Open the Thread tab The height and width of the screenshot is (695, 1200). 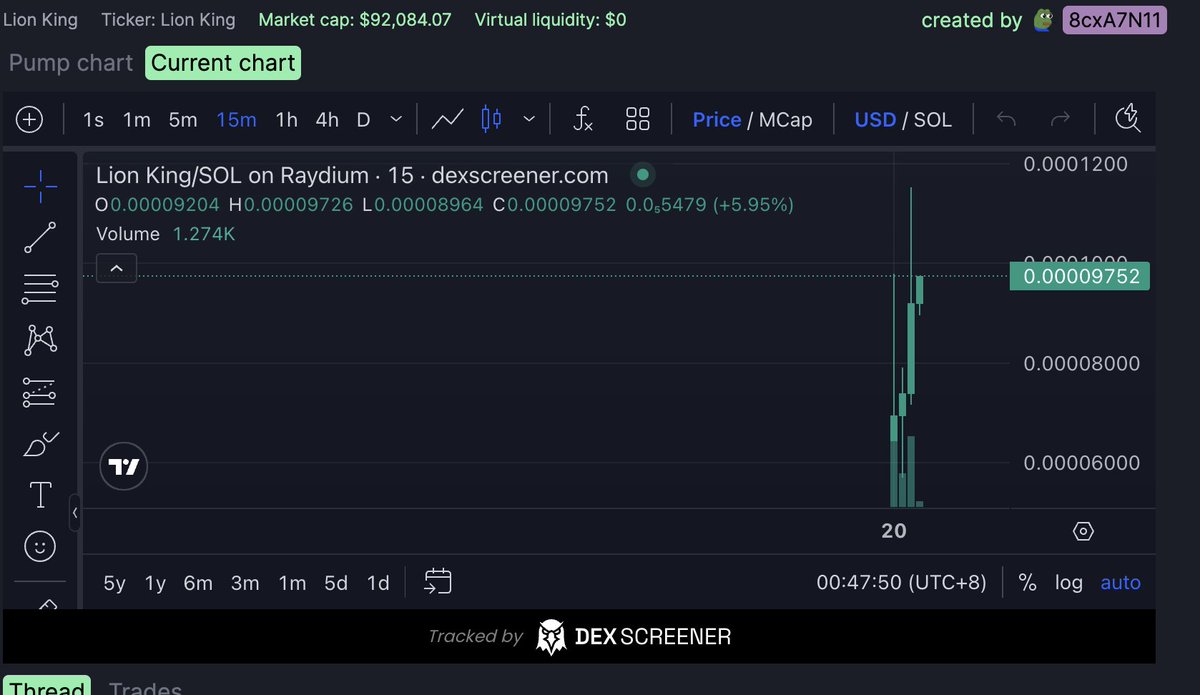47,687
